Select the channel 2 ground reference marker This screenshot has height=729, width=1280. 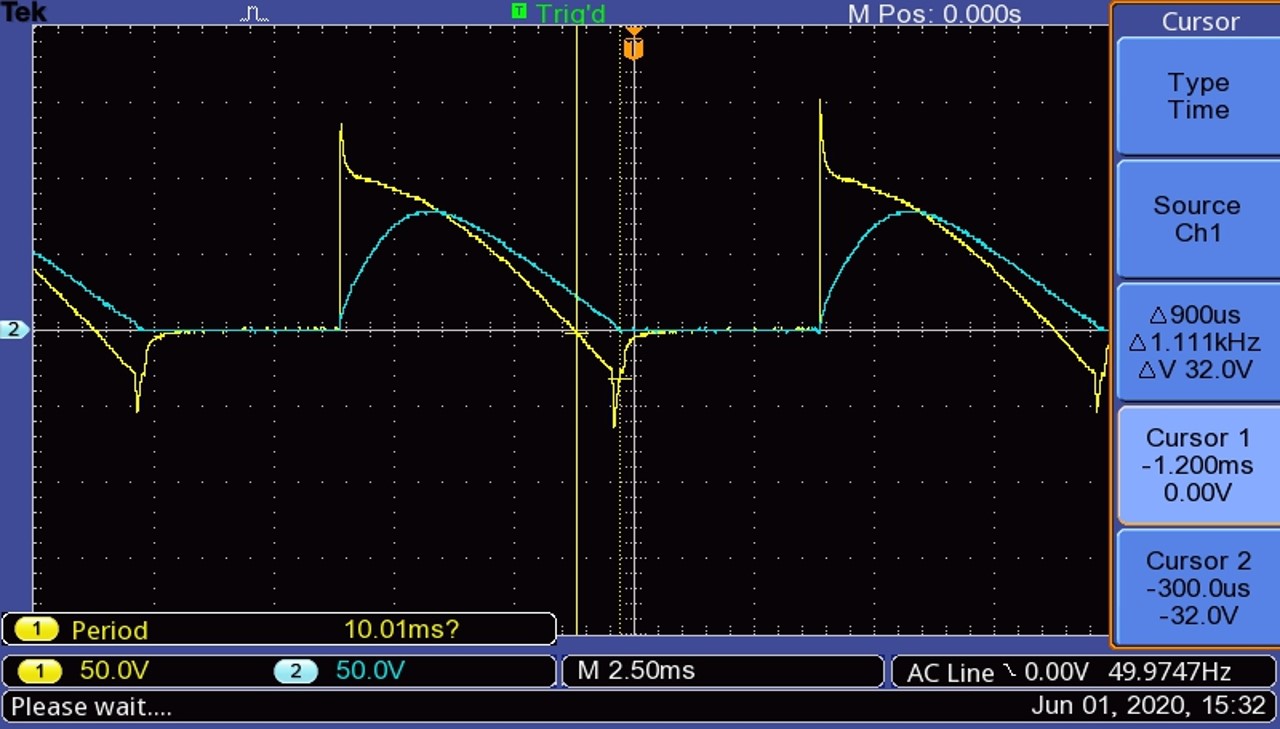pos(15,329)
